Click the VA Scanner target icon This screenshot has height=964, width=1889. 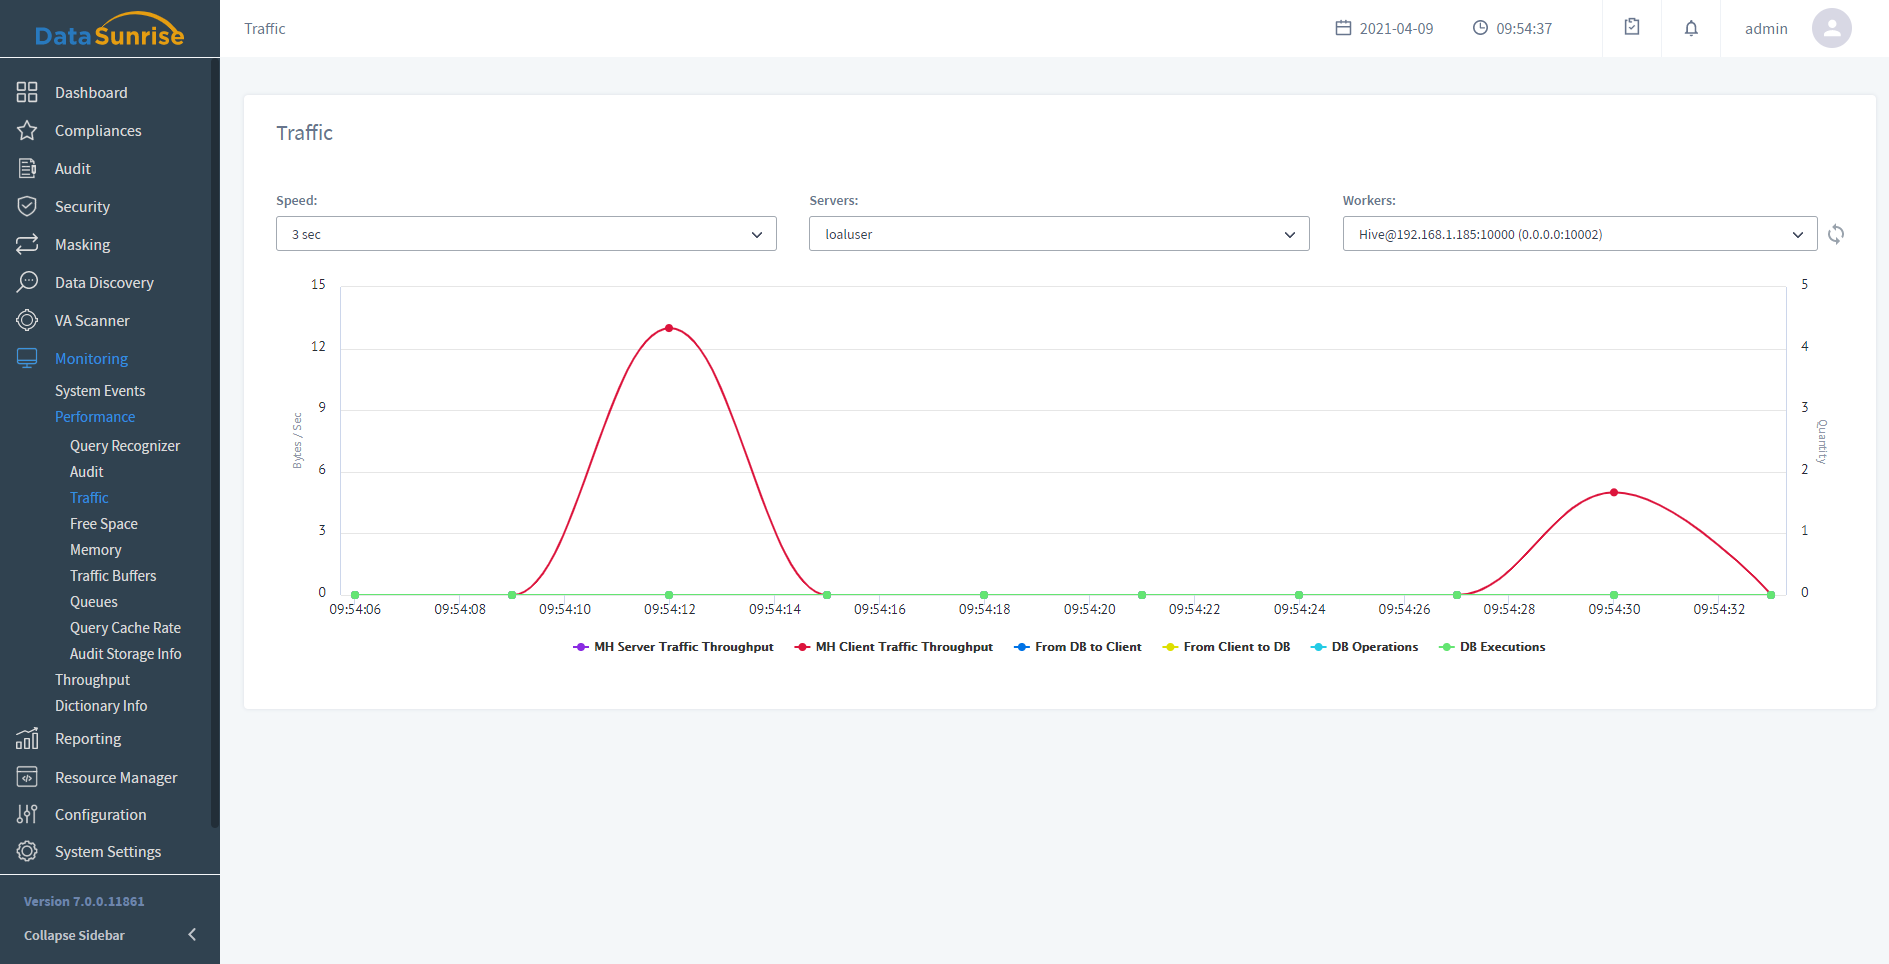[x=27, y=321]
